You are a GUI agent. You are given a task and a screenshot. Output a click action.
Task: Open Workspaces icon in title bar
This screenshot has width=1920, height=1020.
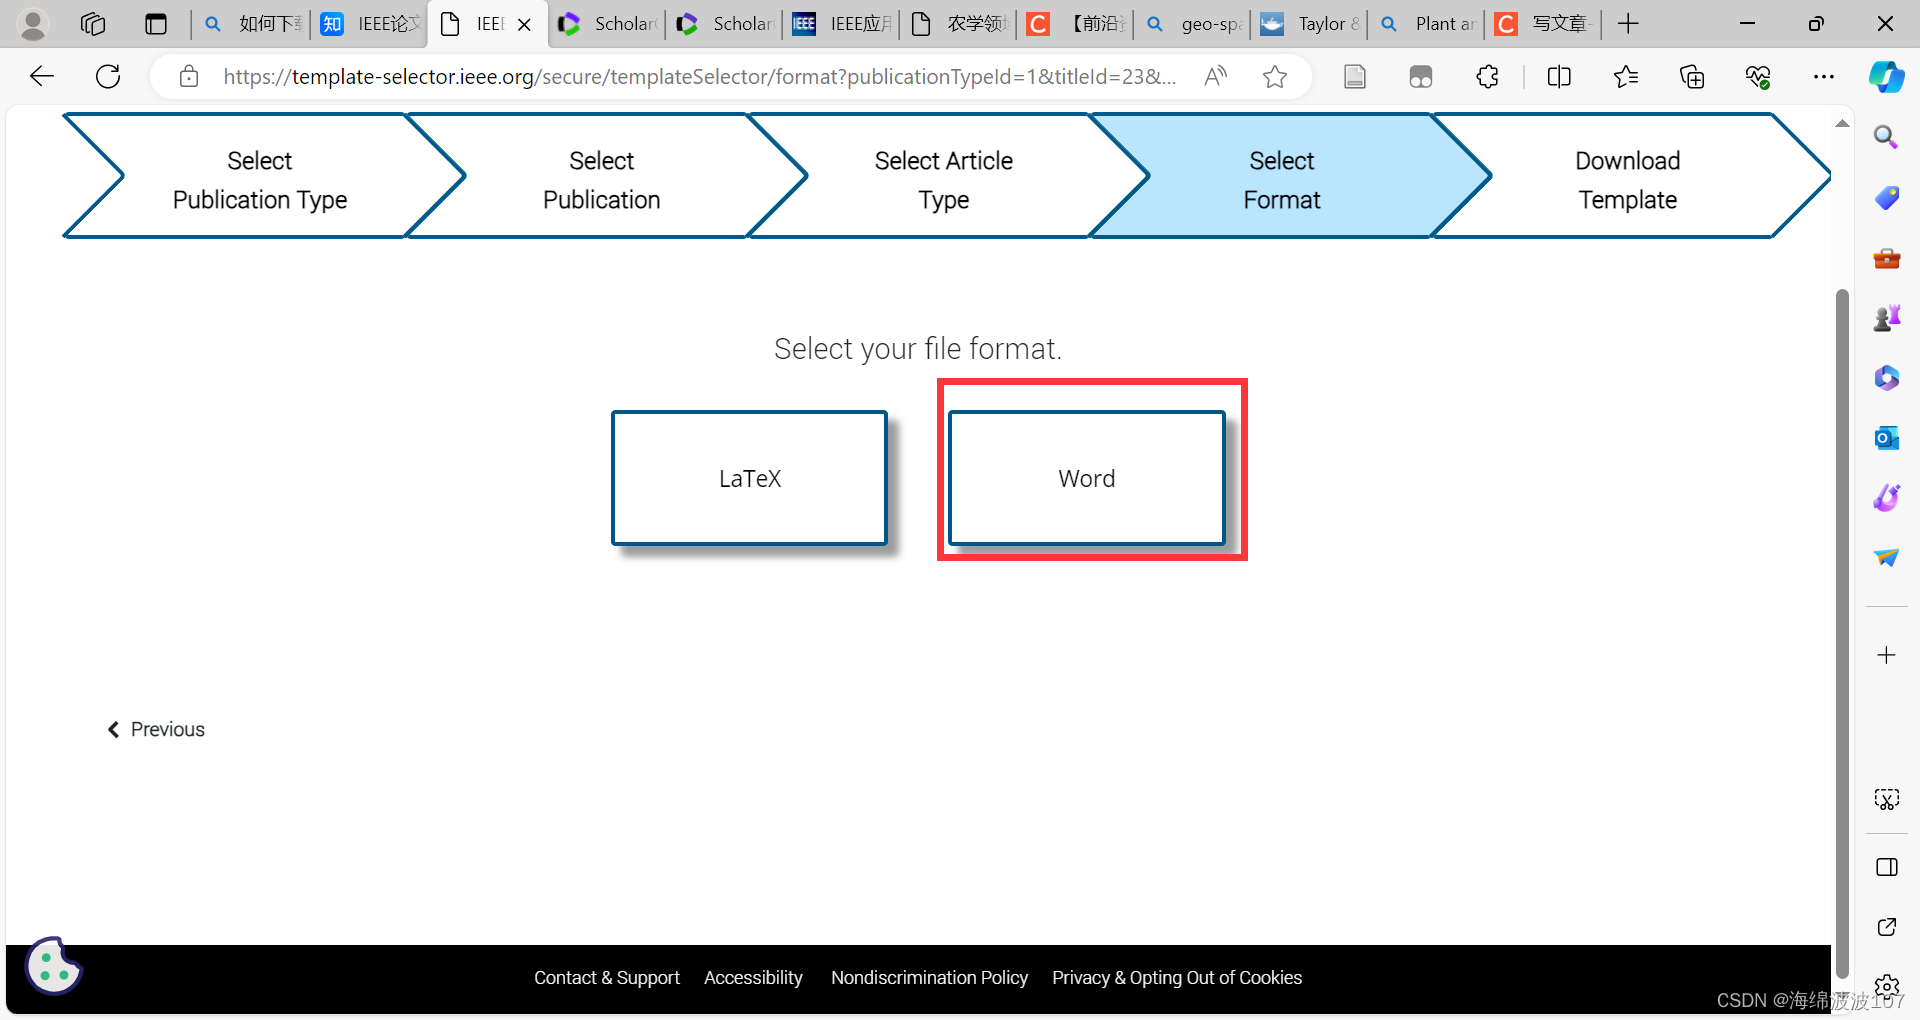coord(93,24)
